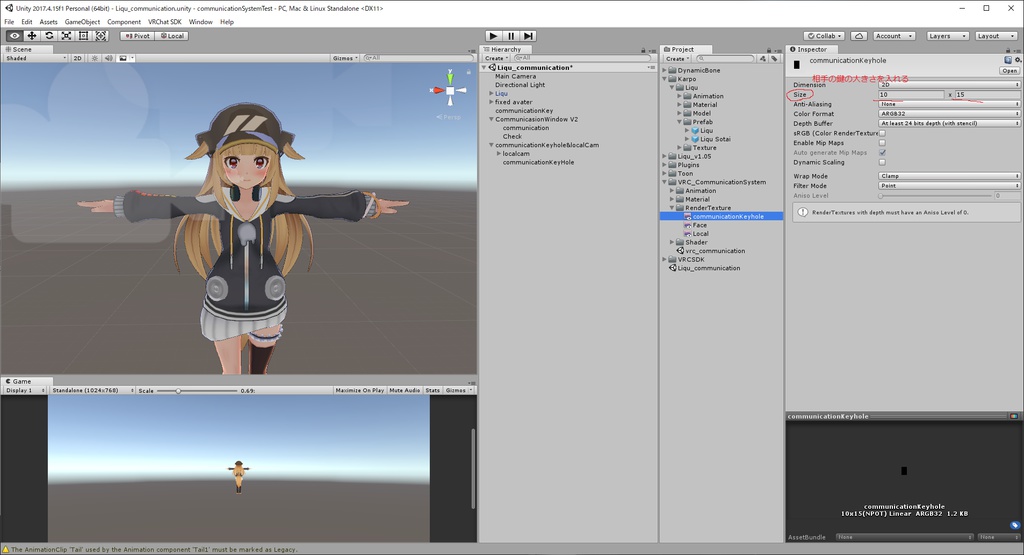Open the Wrap Mode dropdown
The image size is (1024, 555).
click(949, 176)
